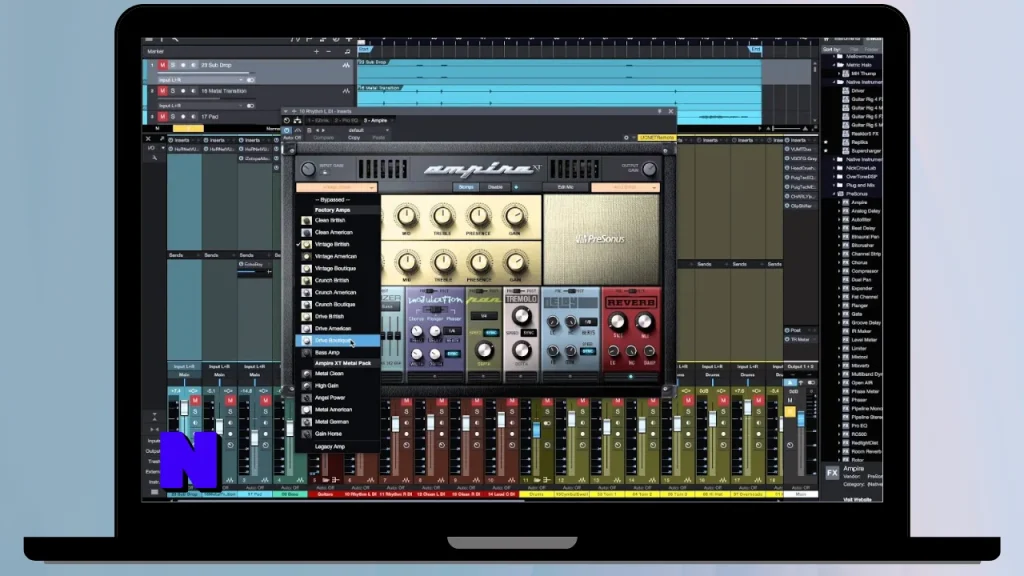Click the top-row TREBLE knob on the amp
1024x576 pixels.
tap(443, 216)
